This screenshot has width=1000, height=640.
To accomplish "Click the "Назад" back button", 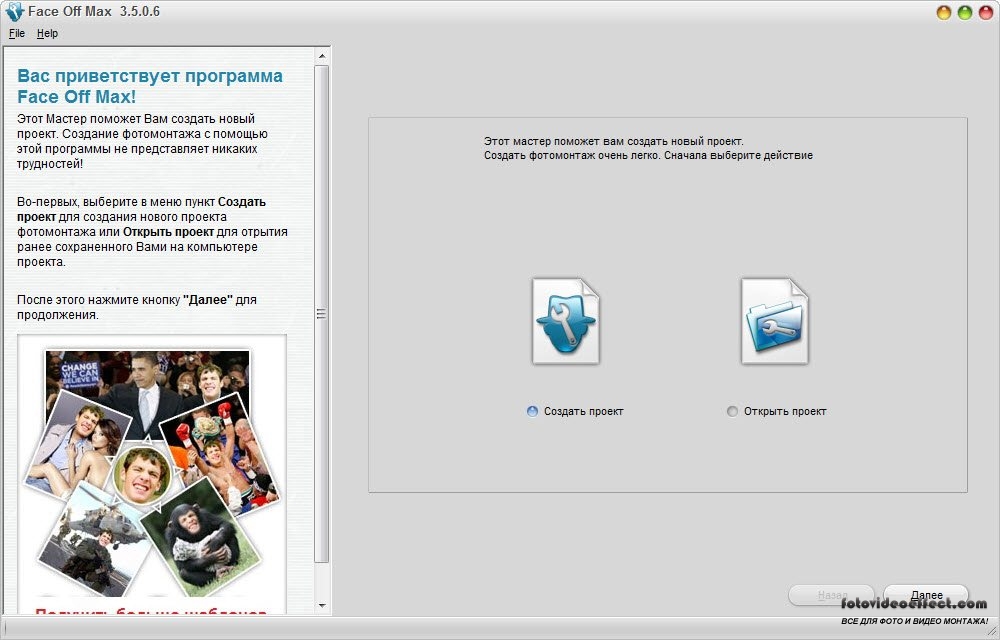I will coord(832,595).
